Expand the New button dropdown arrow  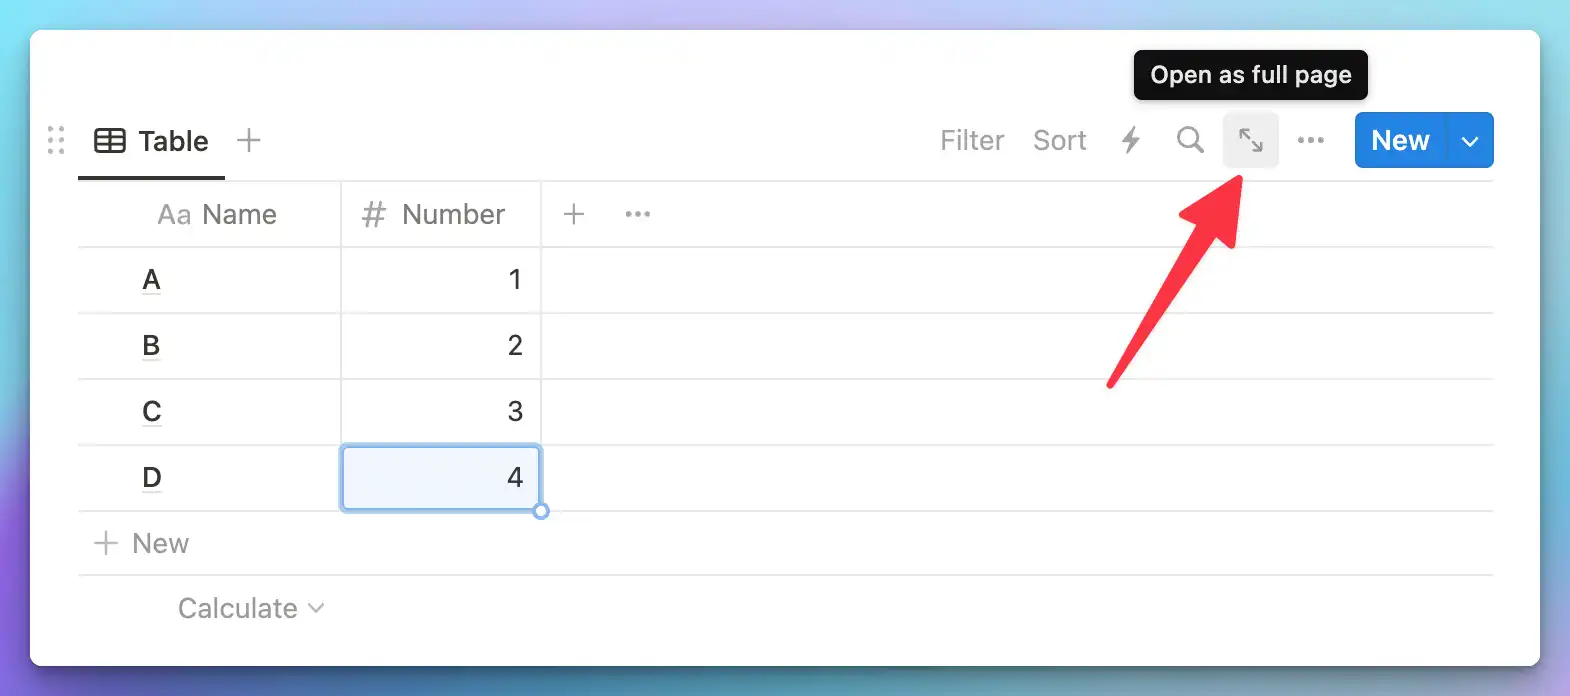(x=1470, y=141)
